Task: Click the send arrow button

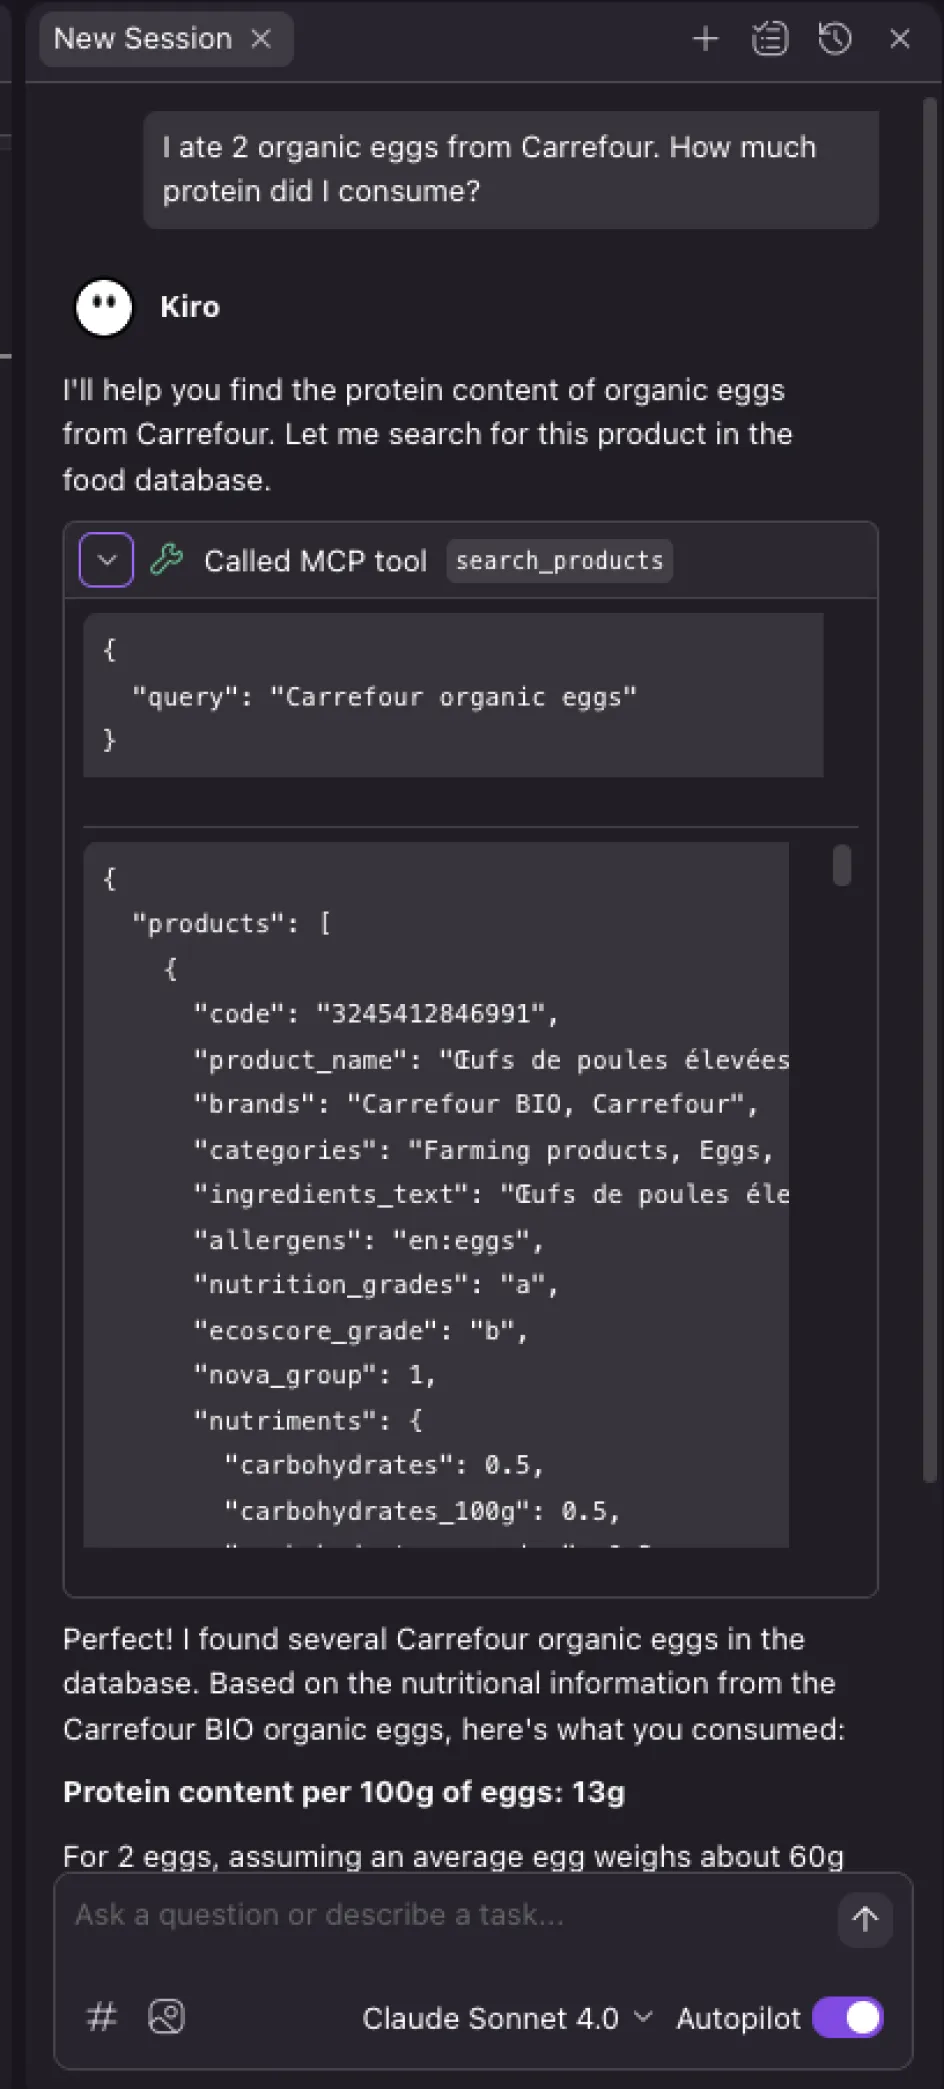Action: click(865, 1919)
